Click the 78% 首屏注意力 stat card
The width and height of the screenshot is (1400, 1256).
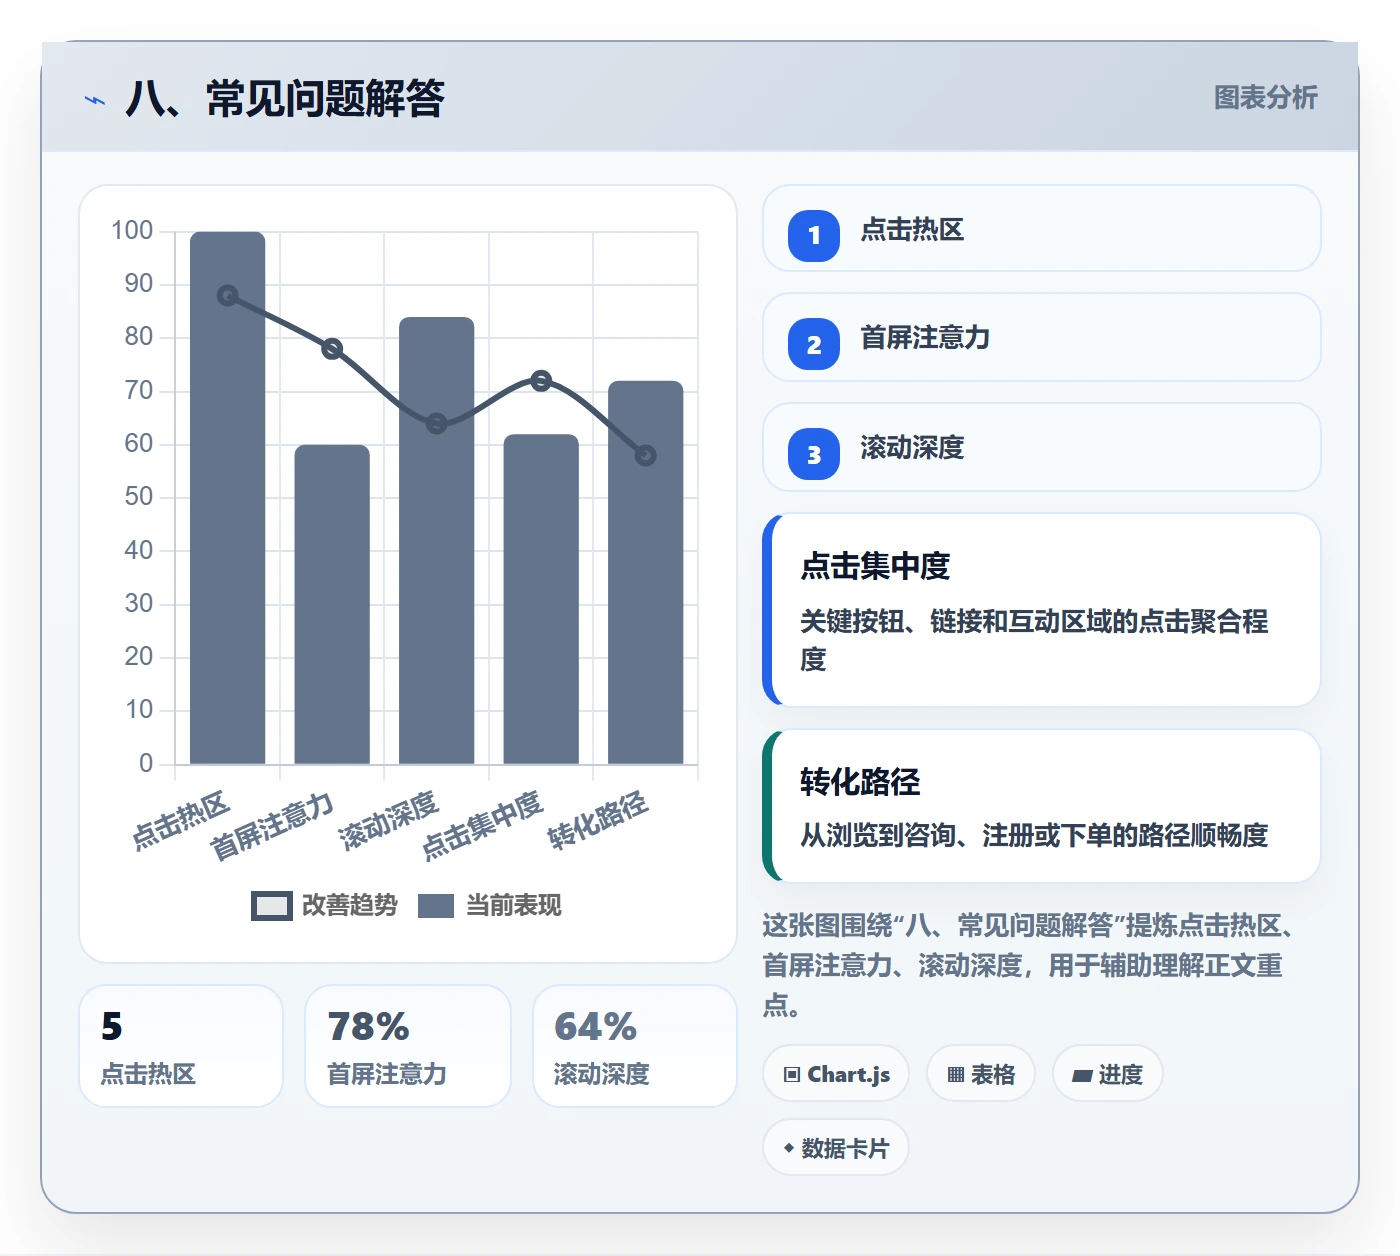[408, 1046]
